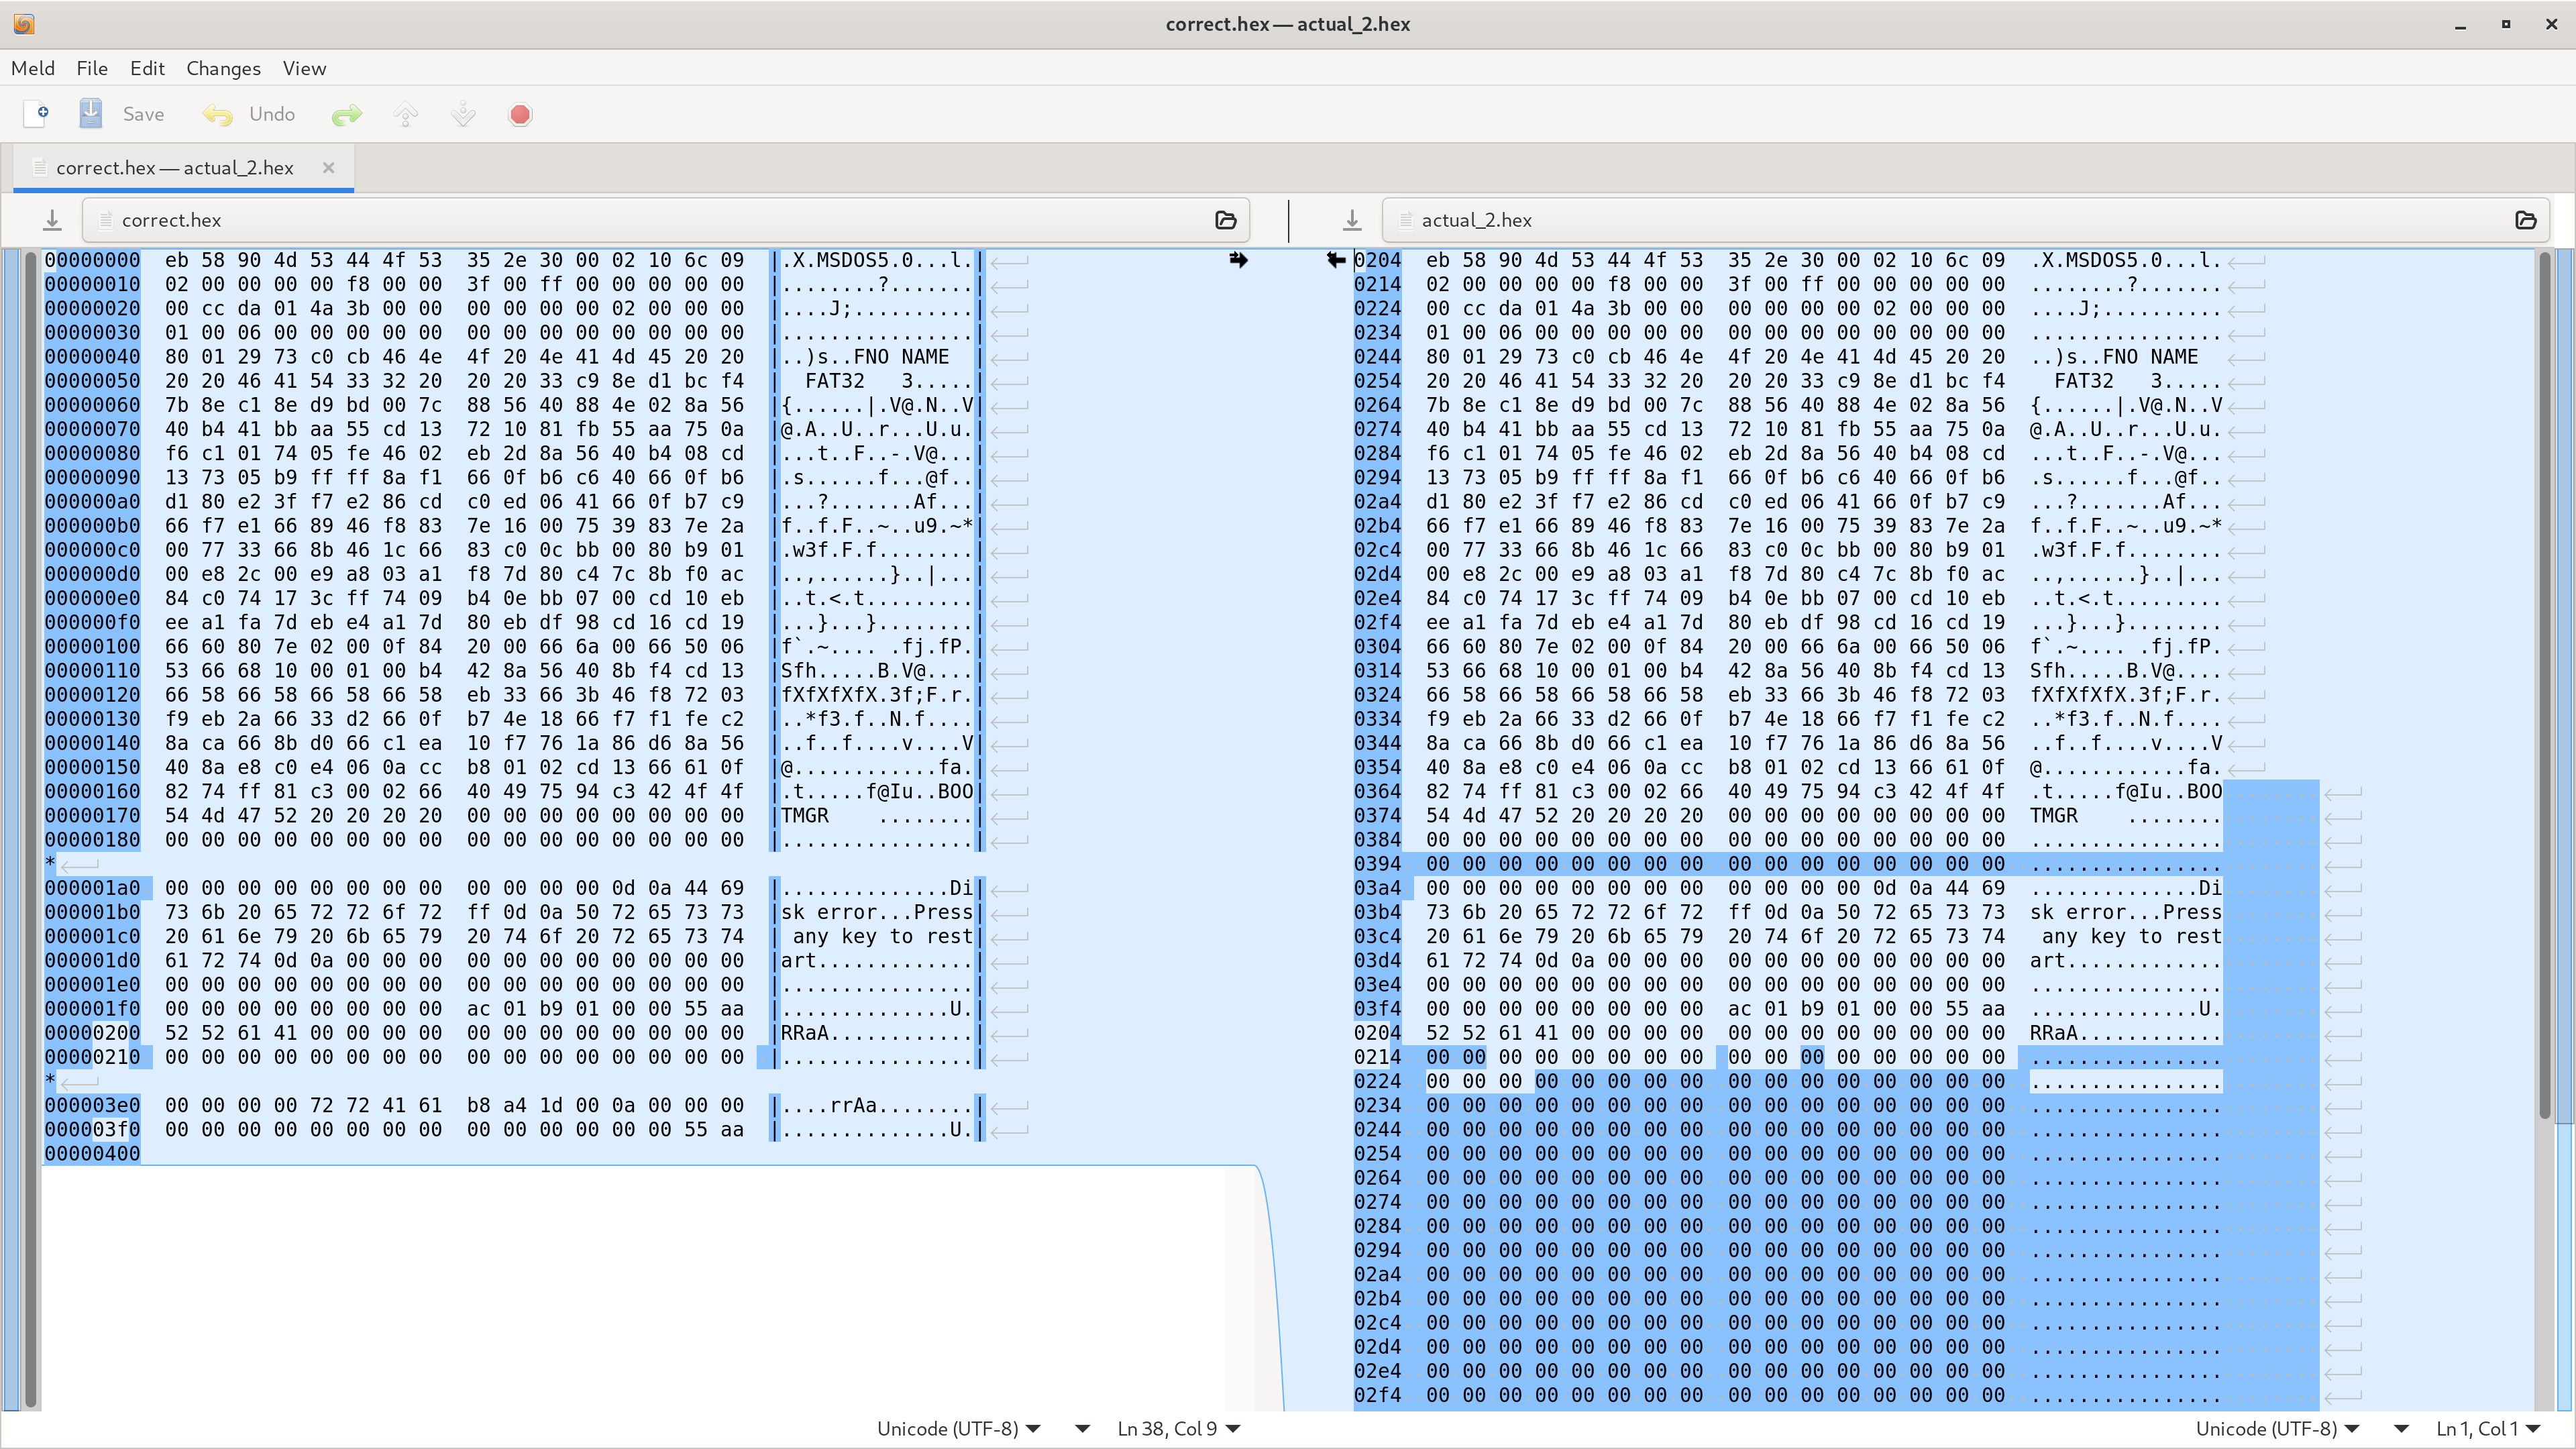Click the Save file icon
This screenshot has height=1449, width=2576.
(x=91, y=114)
